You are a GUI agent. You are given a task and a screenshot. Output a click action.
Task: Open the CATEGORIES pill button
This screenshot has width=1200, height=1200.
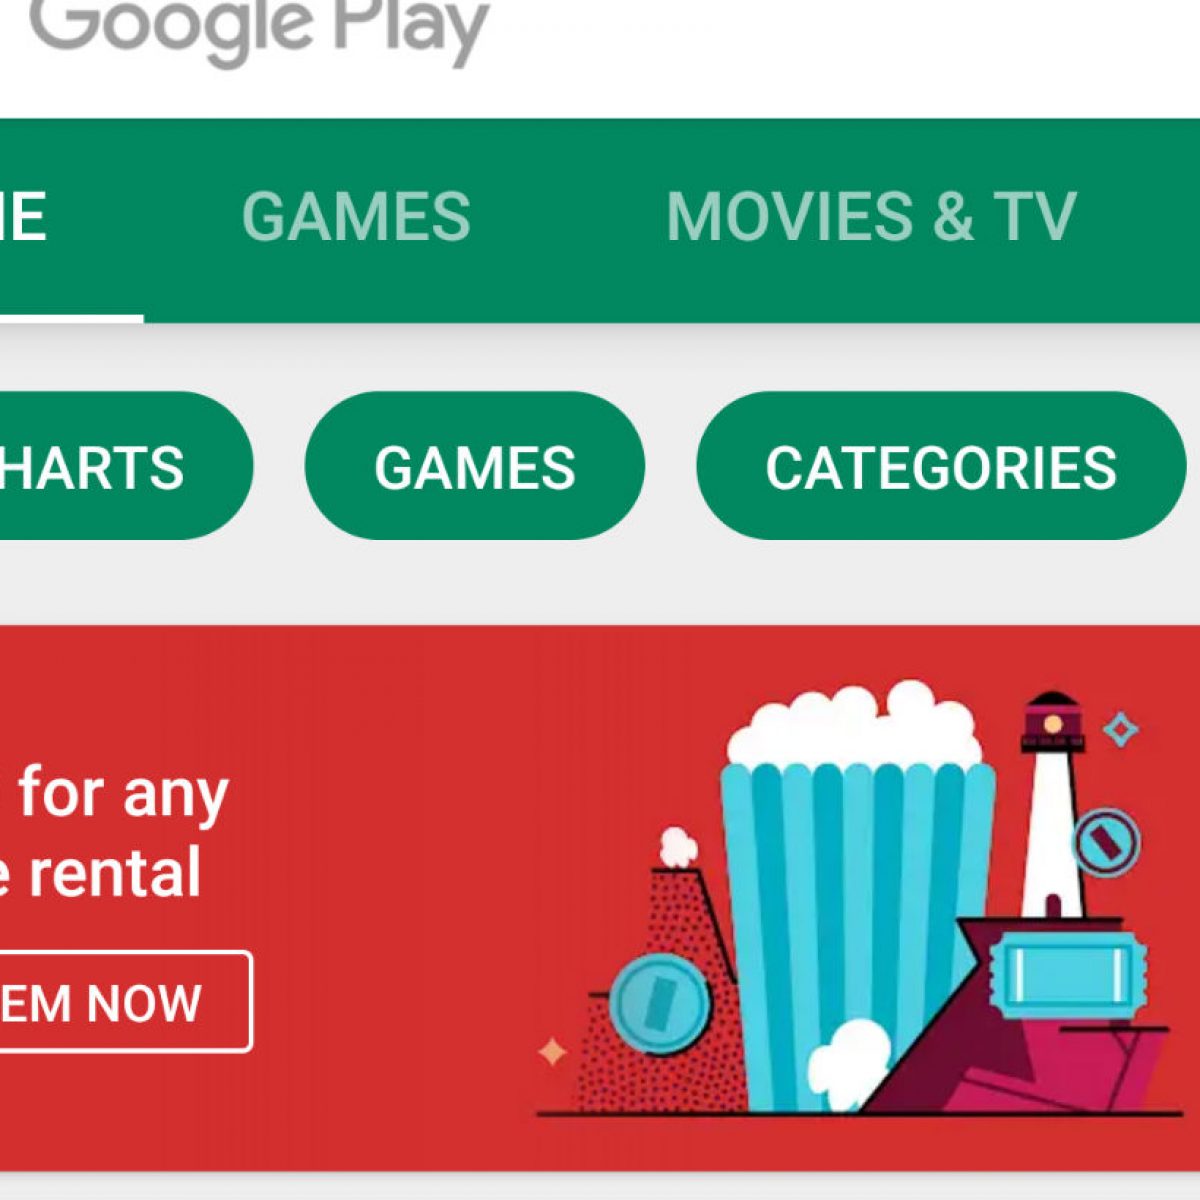click(x=941, y=466)
